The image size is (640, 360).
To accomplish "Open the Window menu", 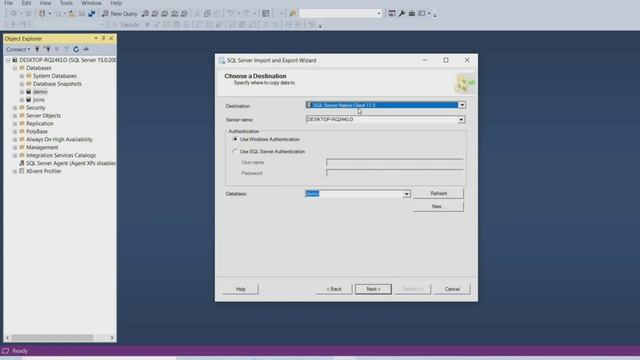I will coord(91,3).
